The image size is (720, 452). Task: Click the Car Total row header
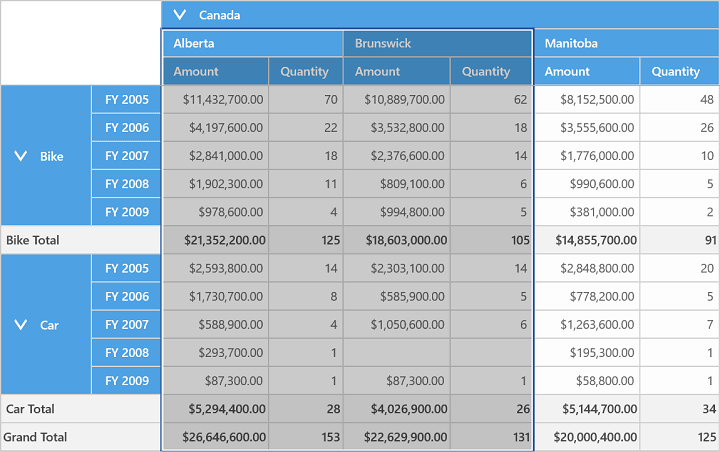81,409
